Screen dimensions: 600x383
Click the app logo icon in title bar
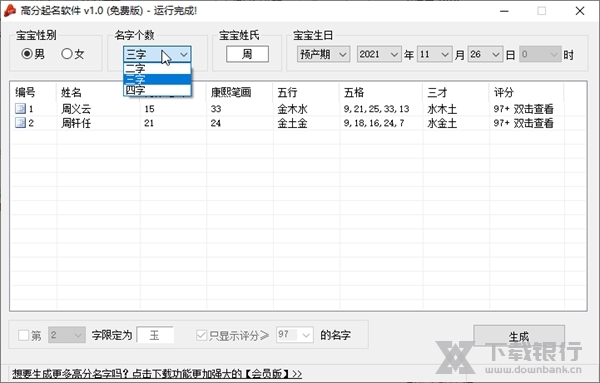pyautogui.click(x=10, y=11)
